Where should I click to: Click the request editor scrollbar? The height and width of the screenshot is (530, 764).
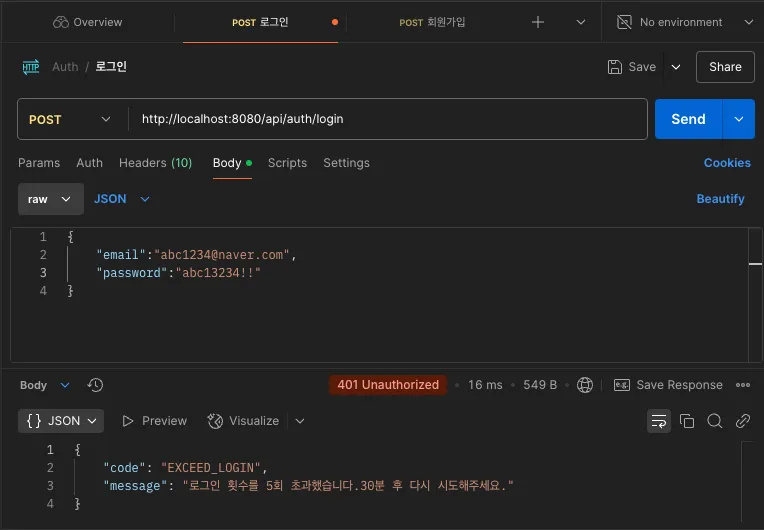pyautogui.click(x=755, y=295)
